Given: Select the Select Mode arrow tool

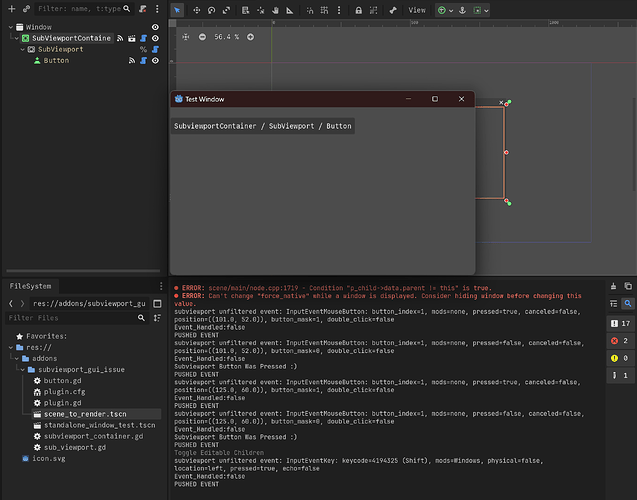Looking at the screenshot, I should pos(177,10).
